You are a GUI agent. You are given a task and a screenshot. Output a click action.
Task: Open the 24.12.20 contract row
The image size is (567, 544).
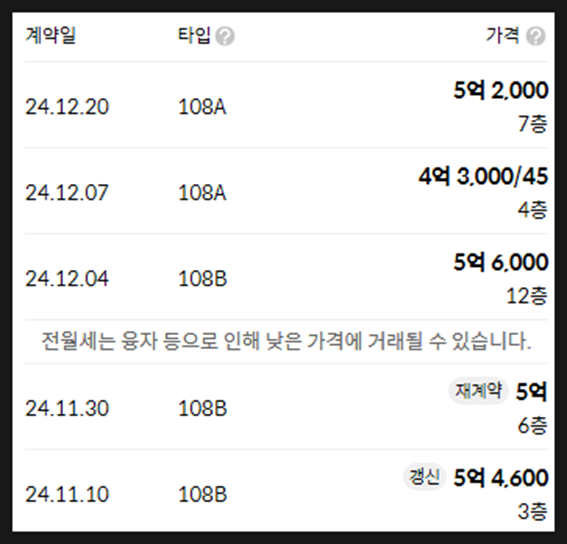point(286,105)
